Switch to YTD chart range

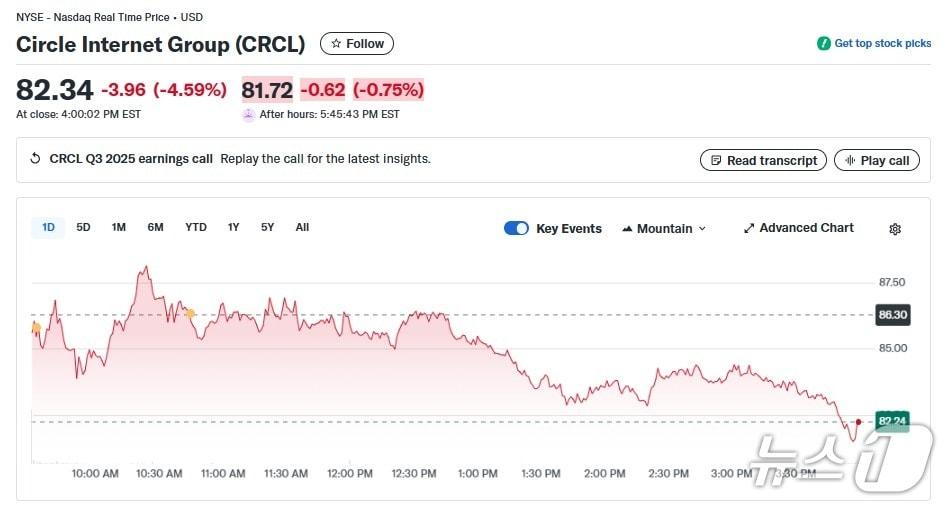pyautogui.click(x=196, y=227)
